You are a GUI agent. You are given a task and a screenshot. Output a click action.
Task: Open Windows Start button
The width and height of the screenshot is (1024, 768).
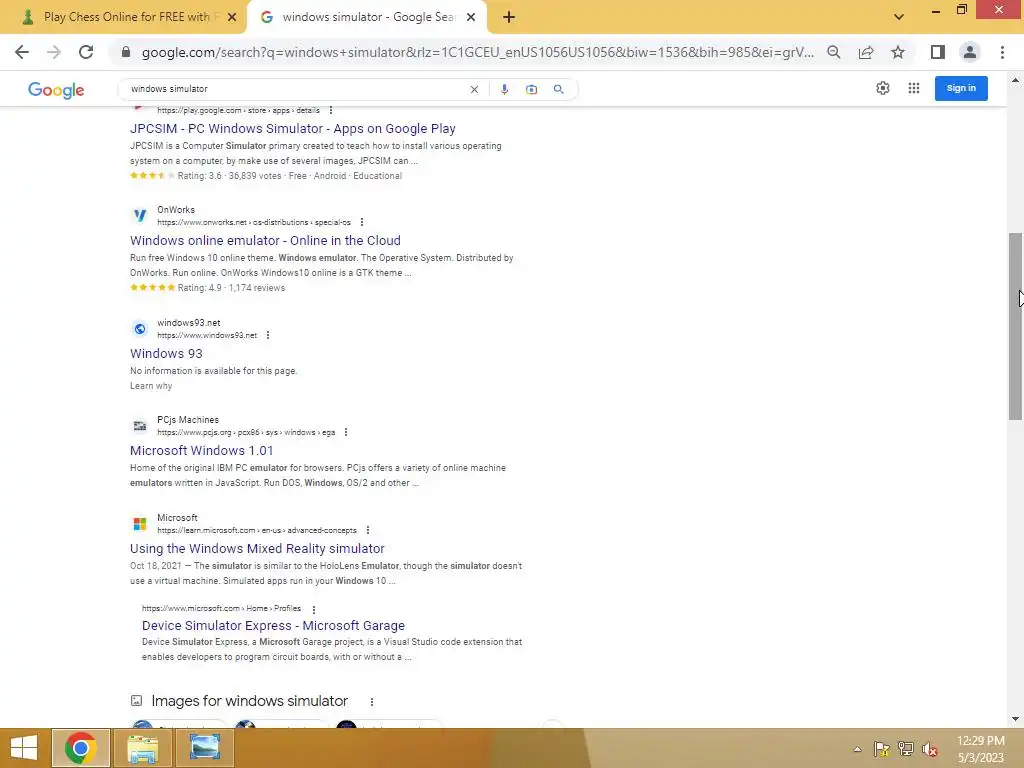(24, 748)
